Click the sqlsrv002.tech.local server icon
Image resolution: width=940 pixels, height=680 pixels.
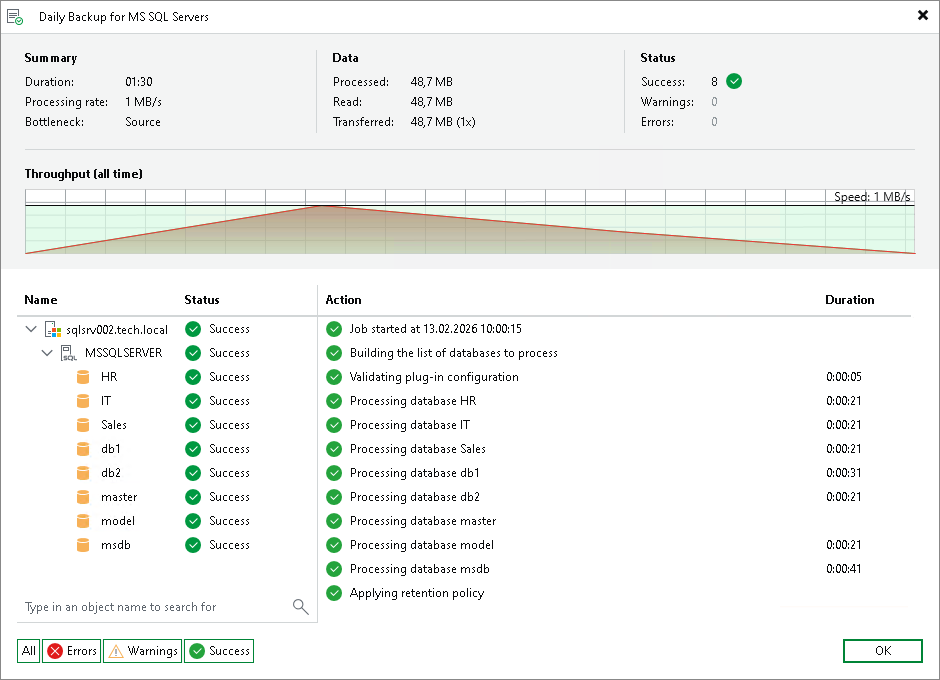53,329
